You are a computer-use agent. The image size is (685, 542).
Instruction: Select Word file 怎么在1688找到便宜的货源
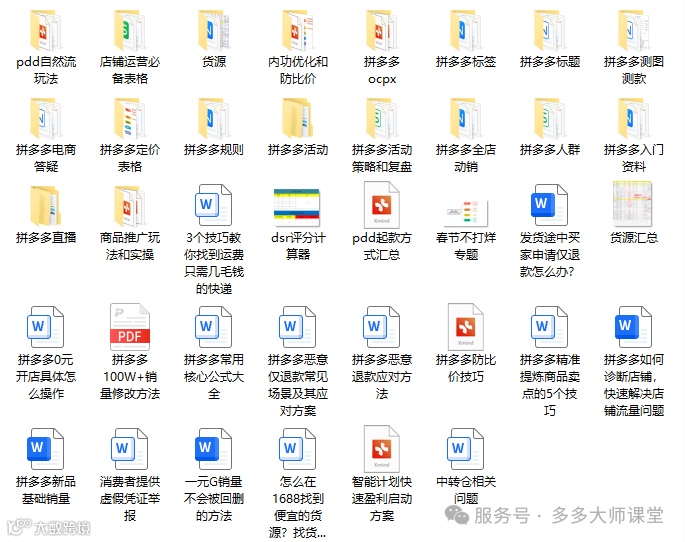pos(298,449)
